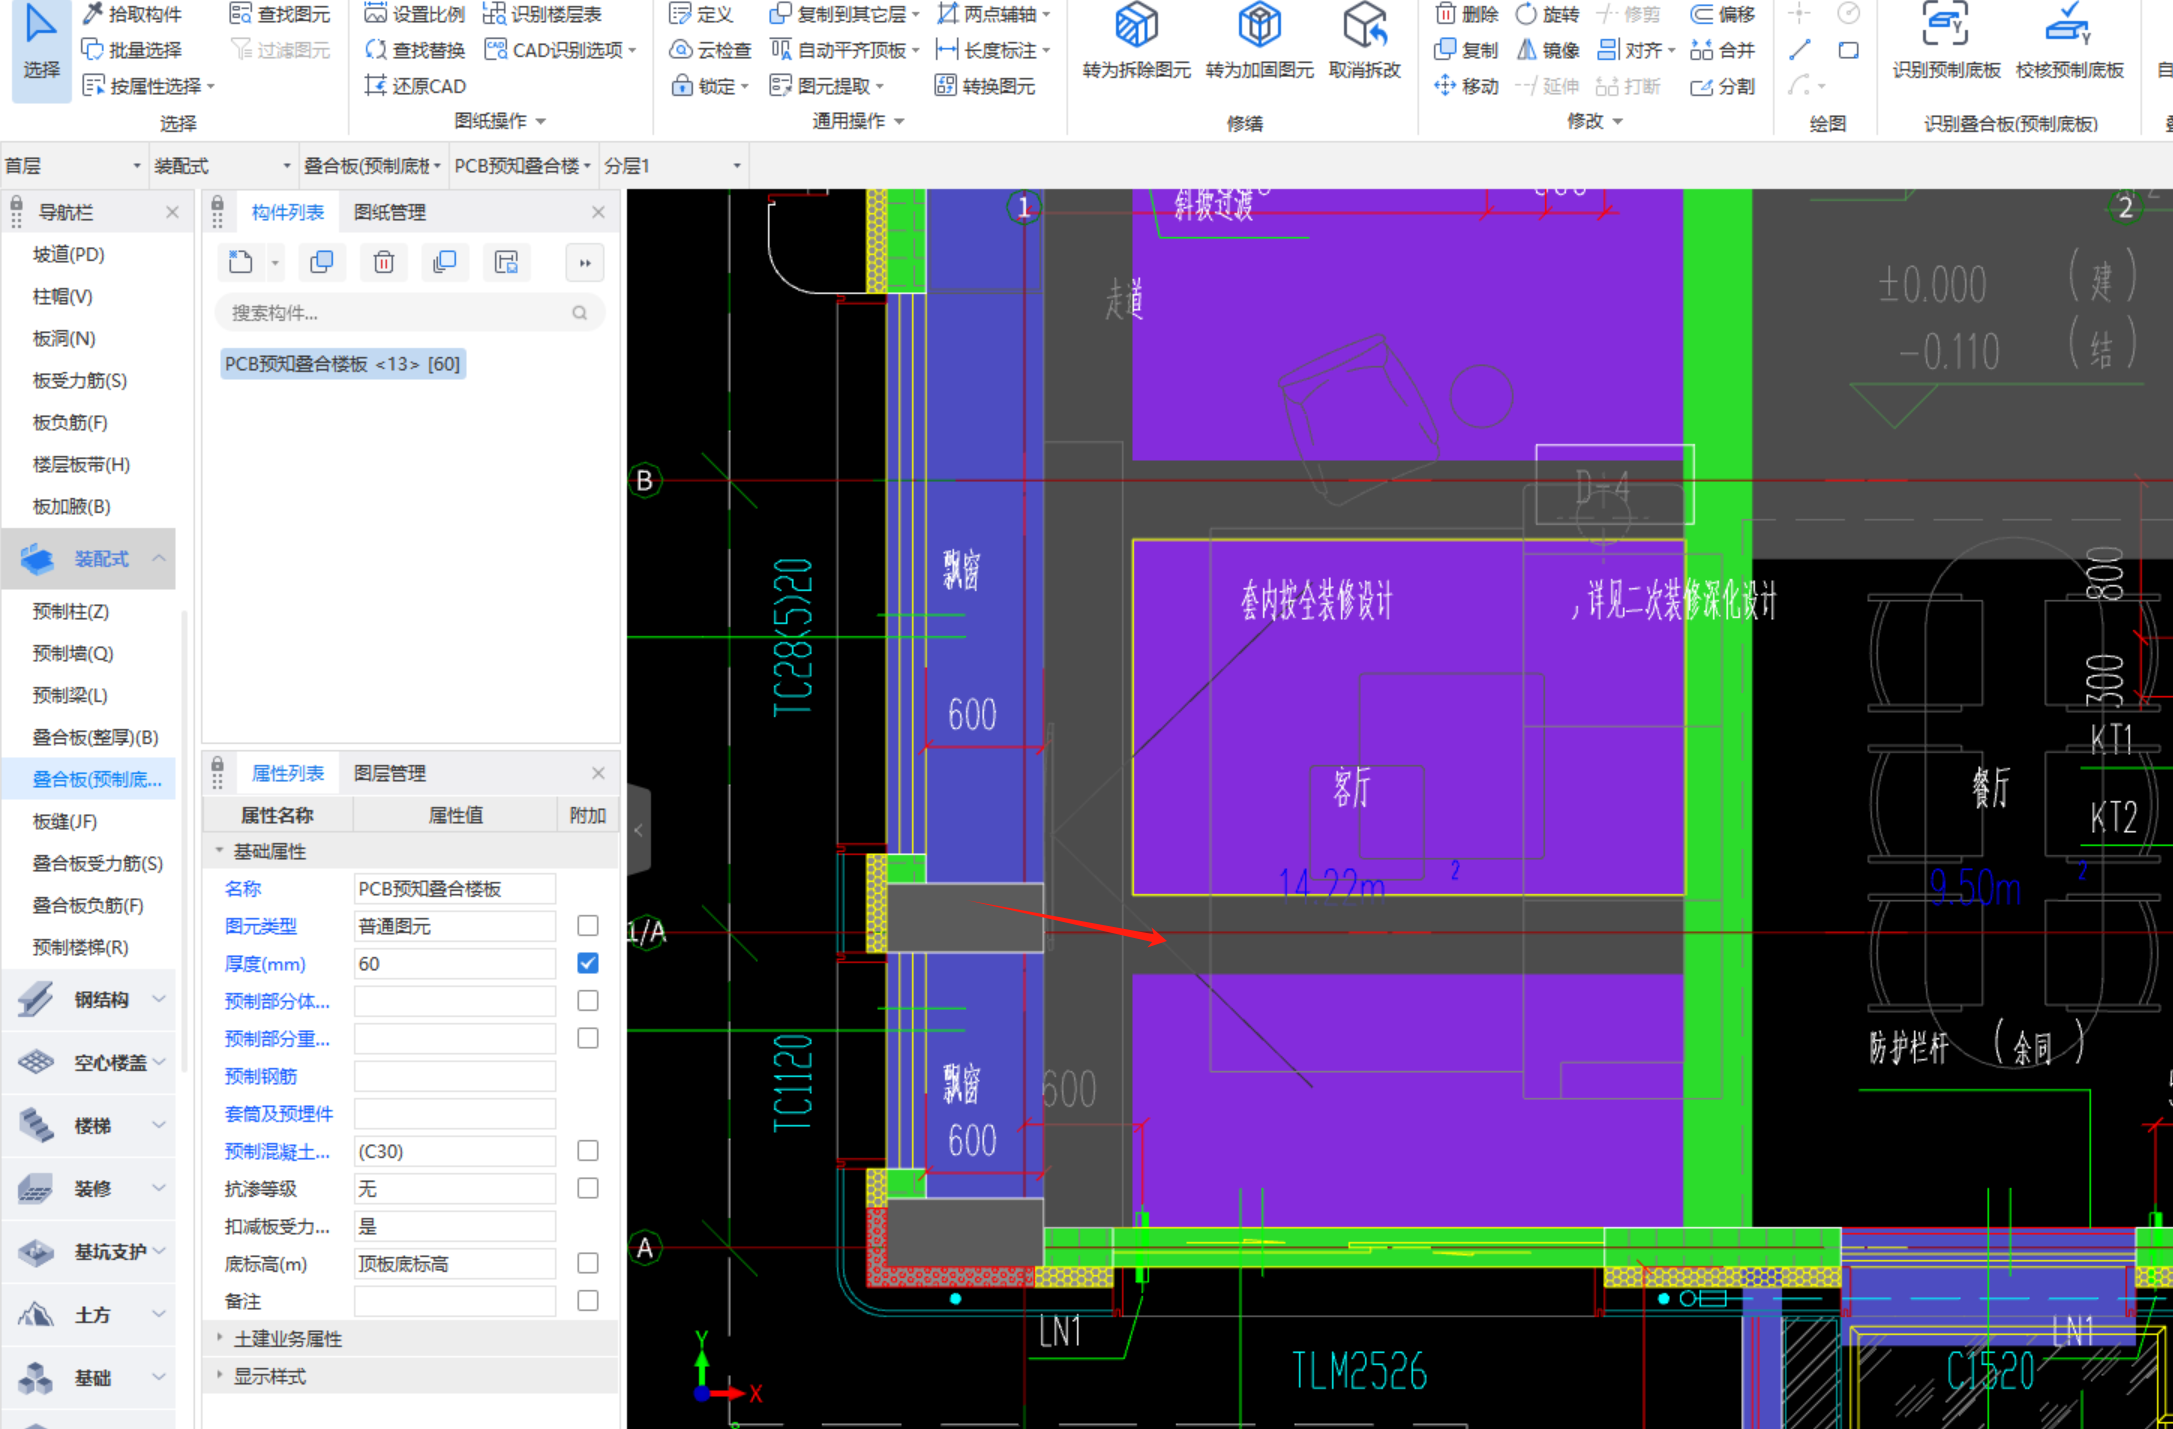The height and width of the screenshot is (1429, 2173).
Task: Click the new component icon
Action: 241,263
